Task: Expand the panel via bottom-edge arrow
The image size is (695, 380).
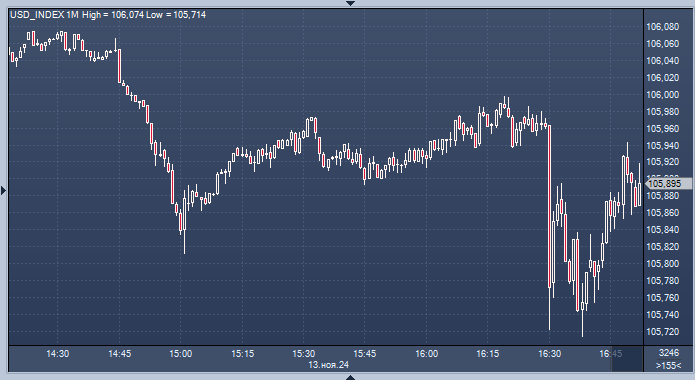Action: tap(350, 377)
